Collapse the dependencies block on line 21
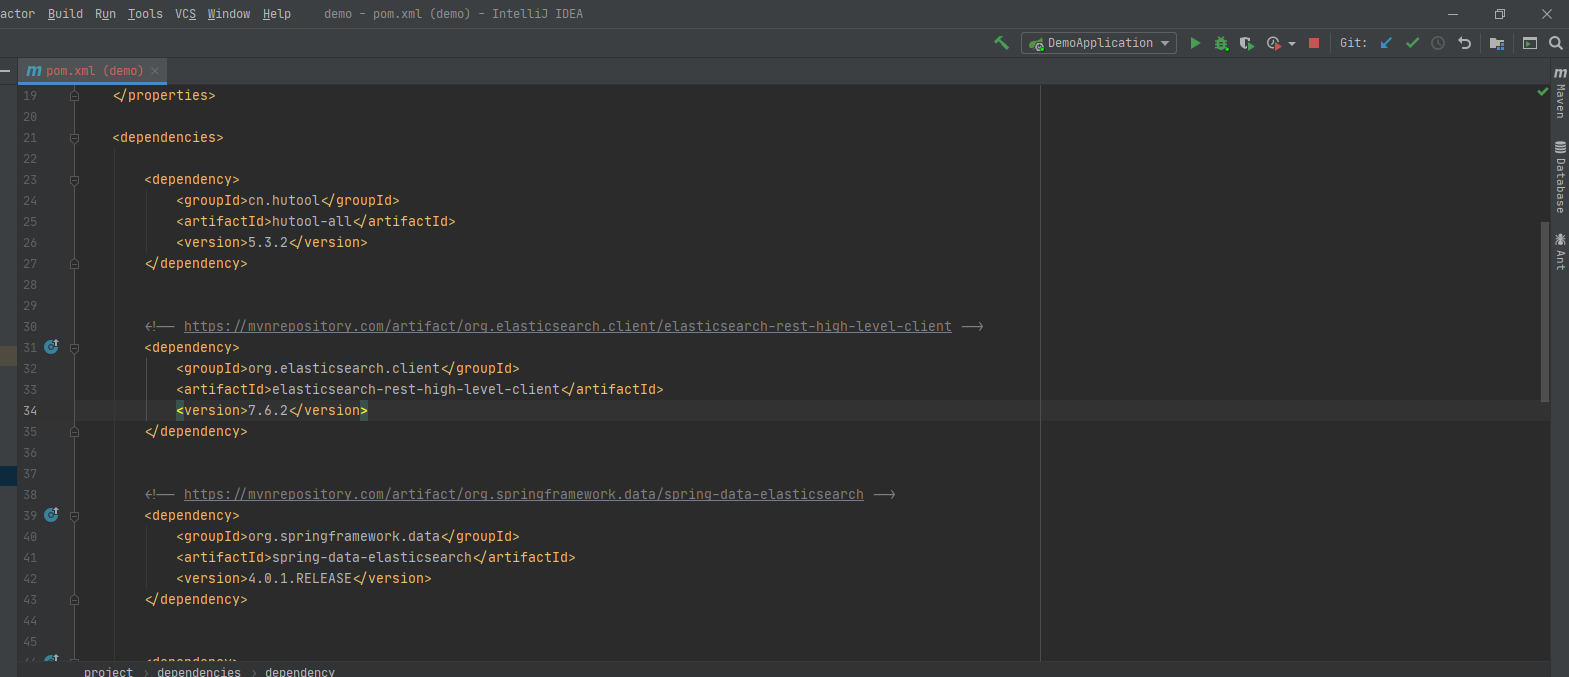The width and height of the screenshot is (1569, 677). pos(74,138)
